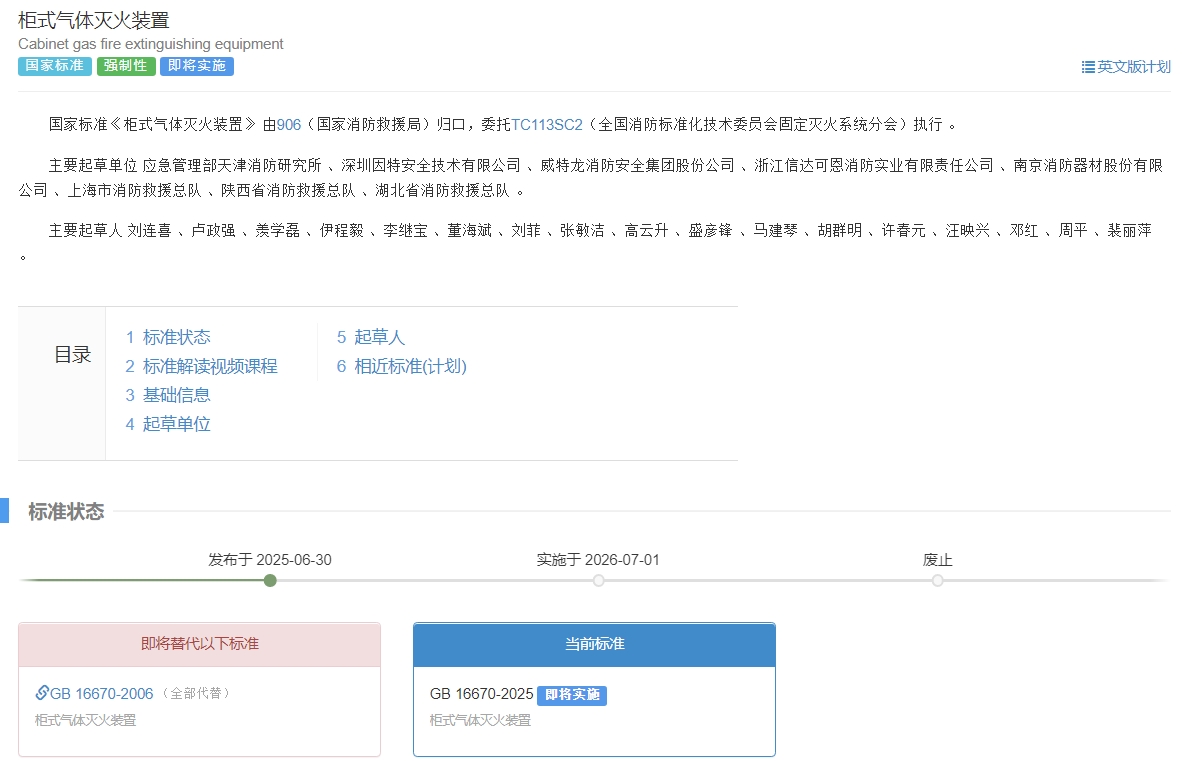Click the English title Cabinet gas fire extinguishing equipment
The width and height of the screenshot is (1183, 761).
point(151,44)
